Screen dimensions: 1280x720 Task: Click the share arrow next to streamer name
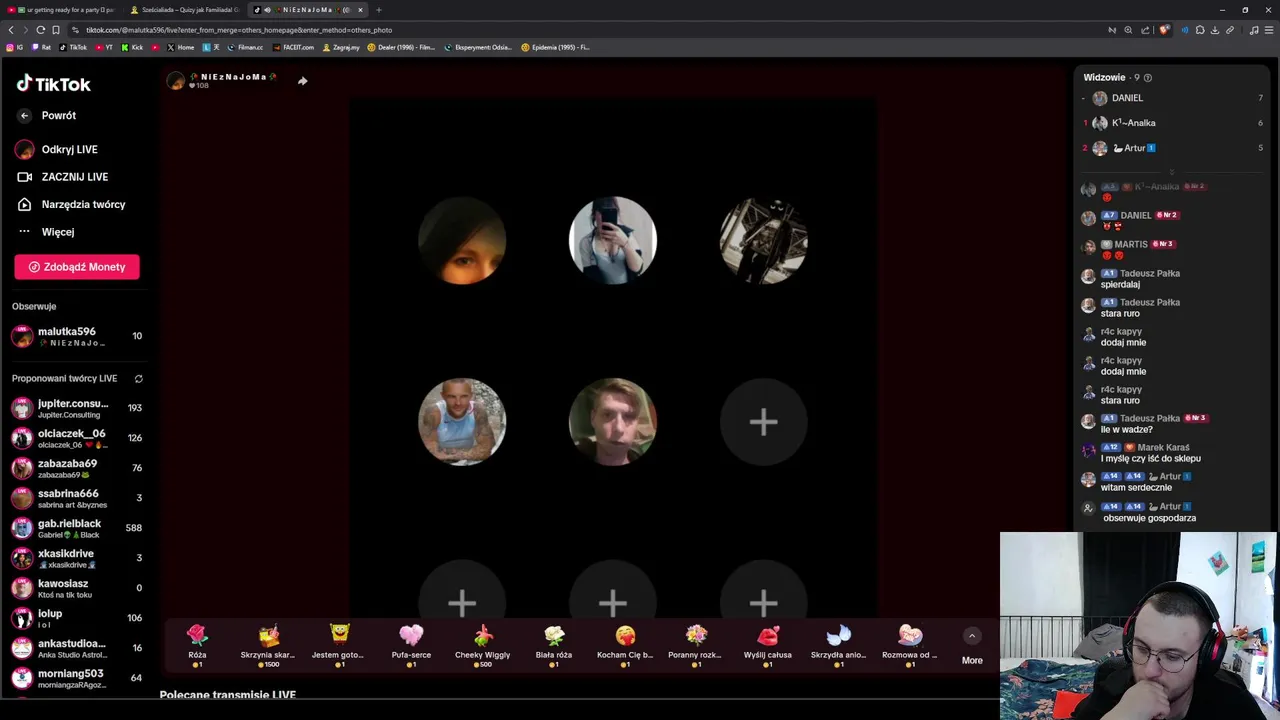(x=302, y=81)
